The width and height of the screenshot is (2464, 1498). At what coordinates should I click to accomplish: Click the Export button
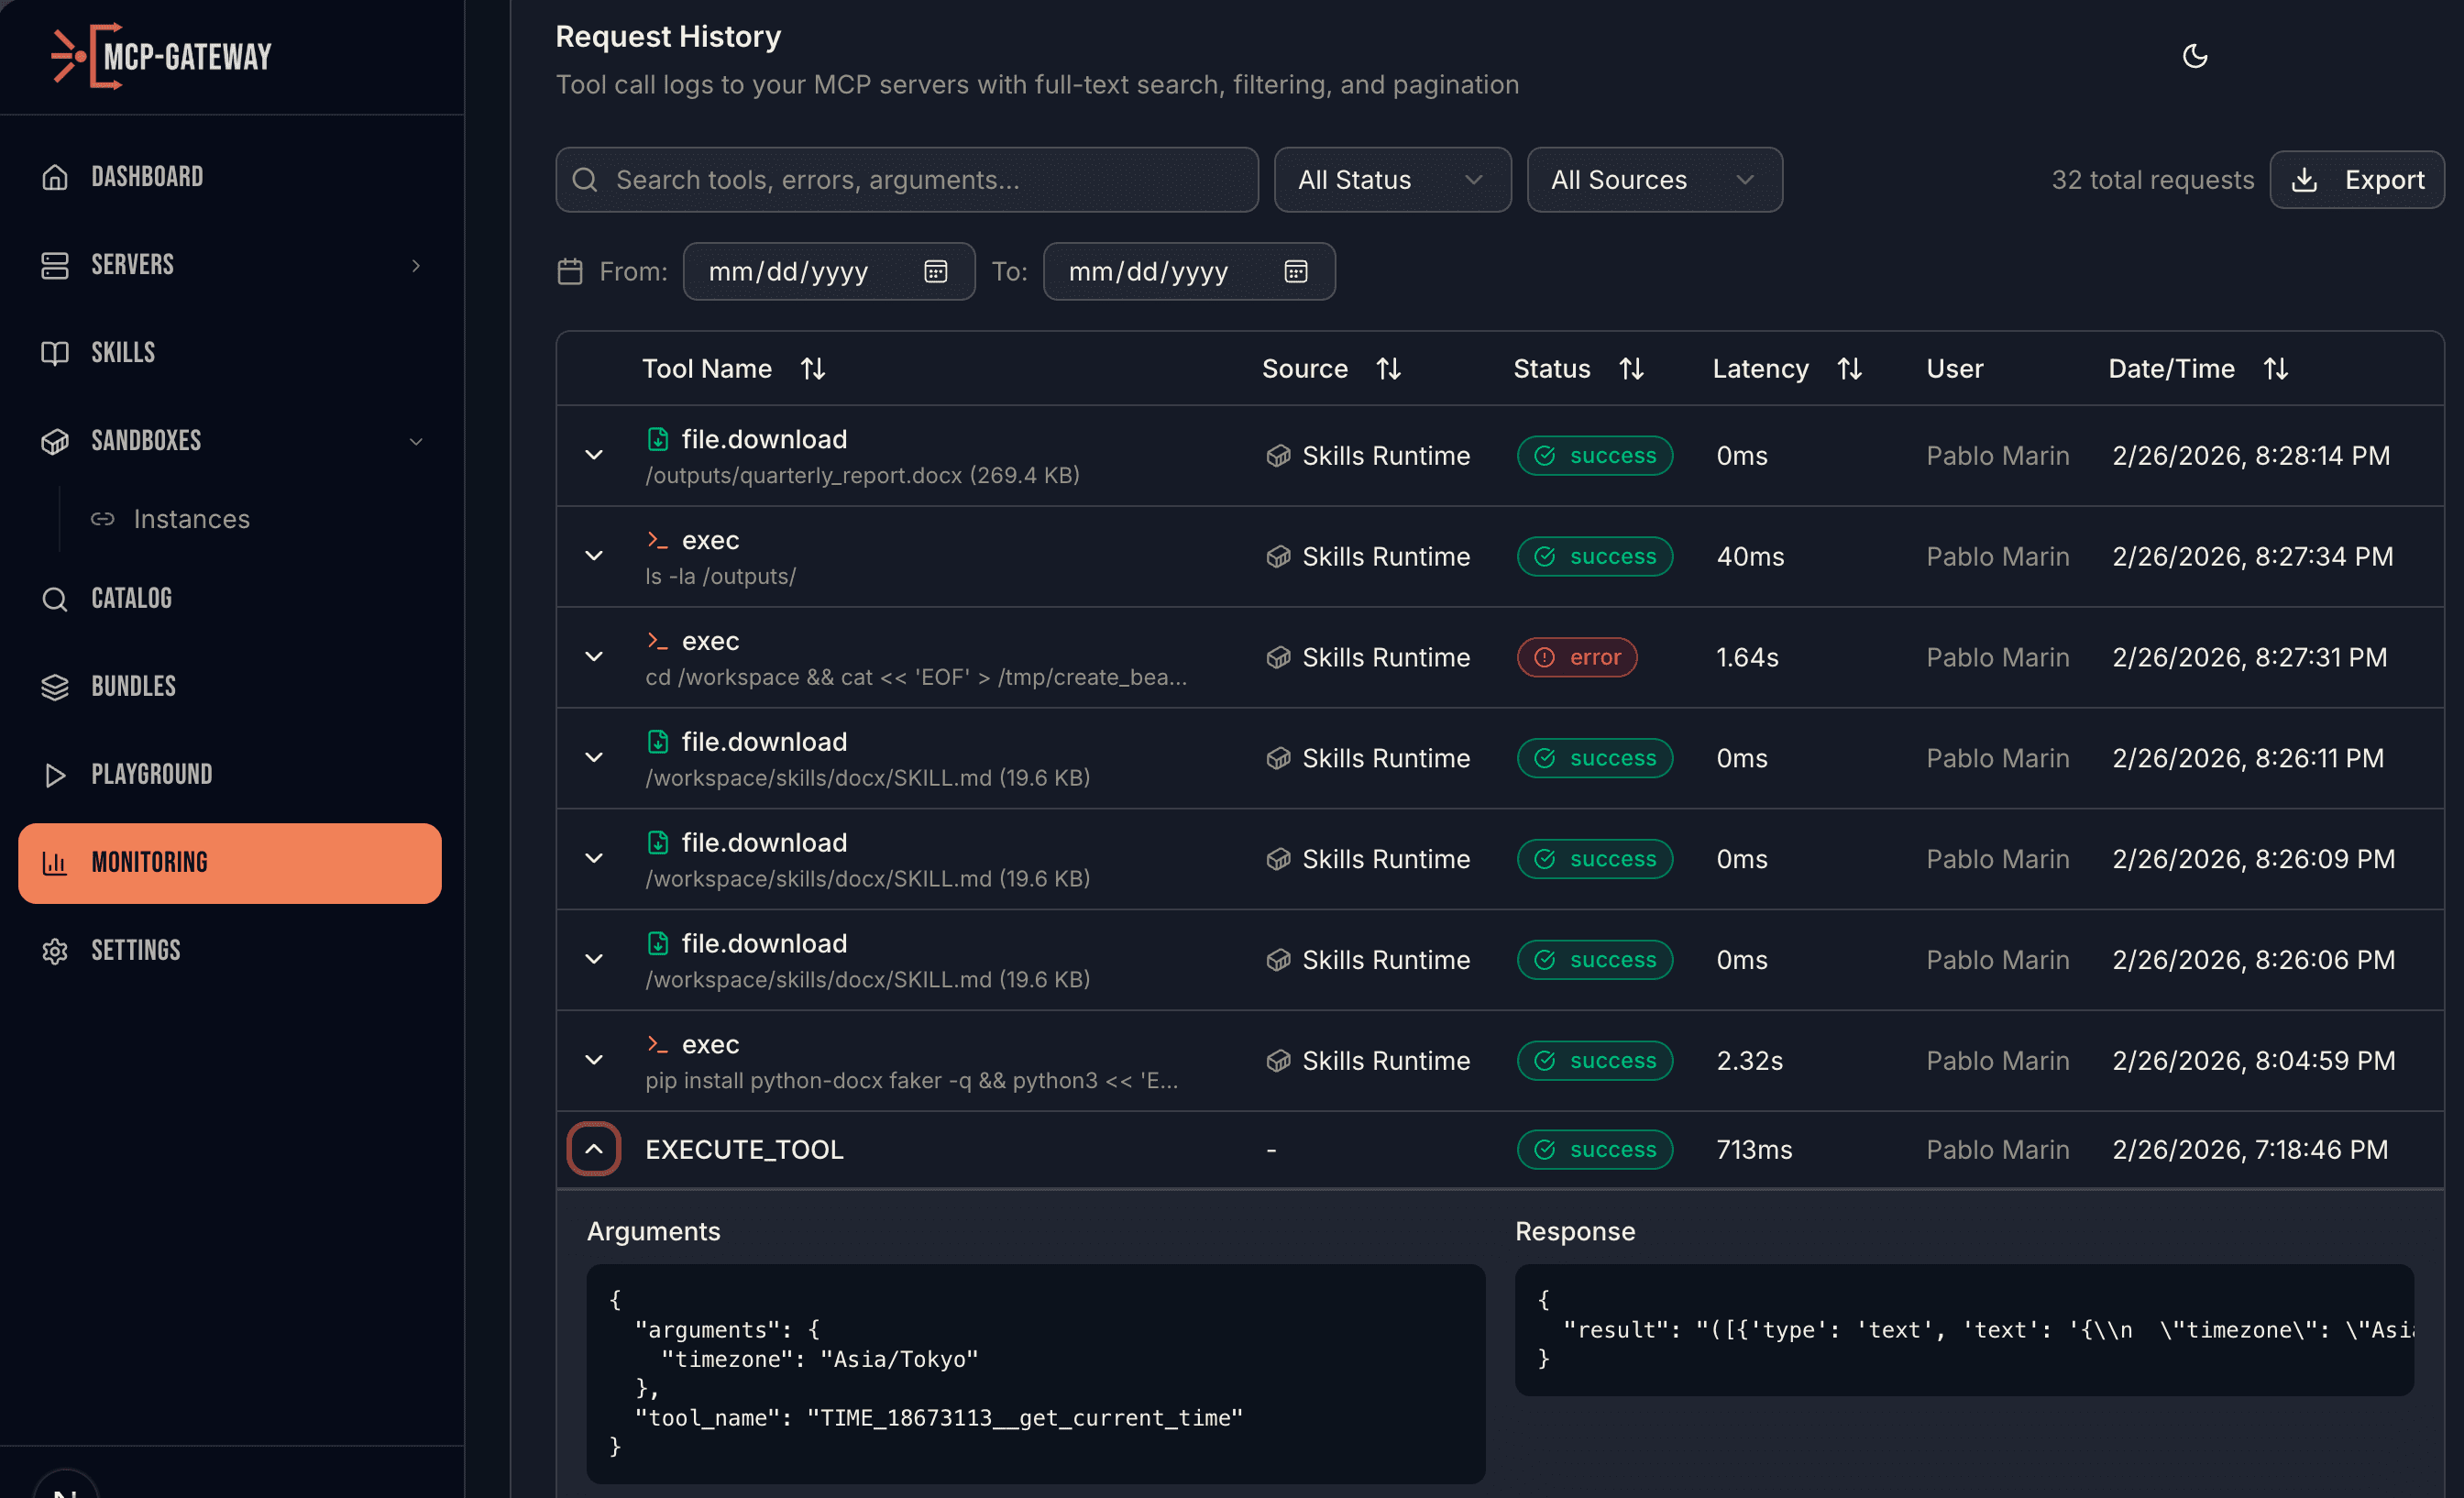(2357, 180)
